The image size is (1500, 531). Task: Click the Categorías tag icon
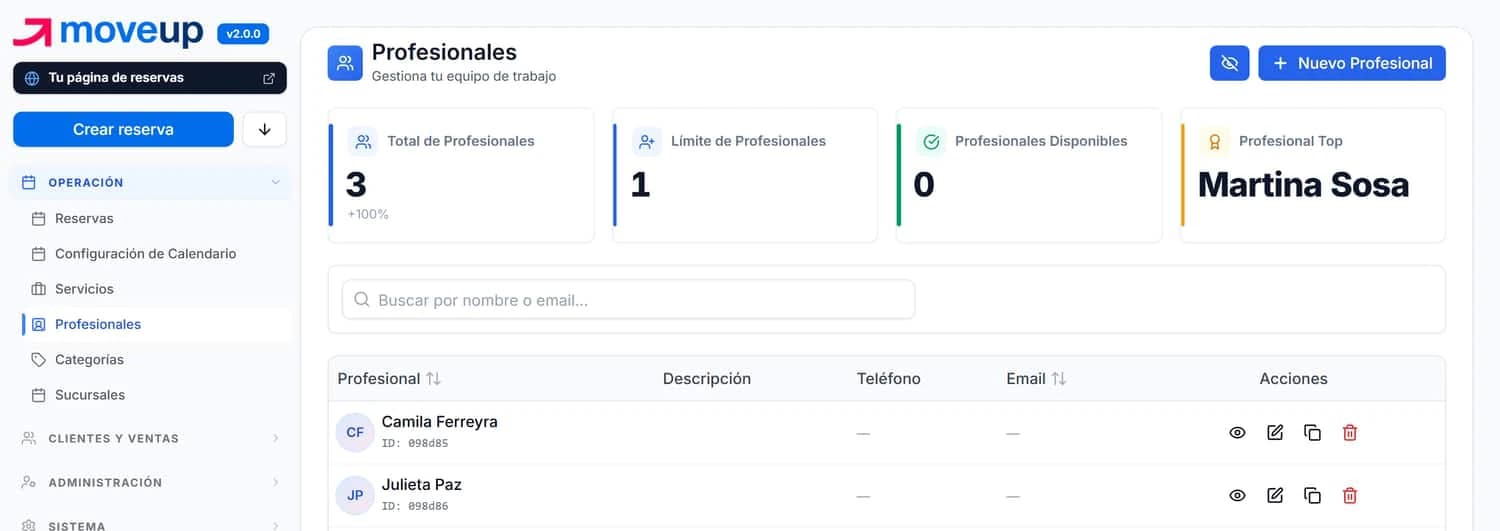point(39,359)
